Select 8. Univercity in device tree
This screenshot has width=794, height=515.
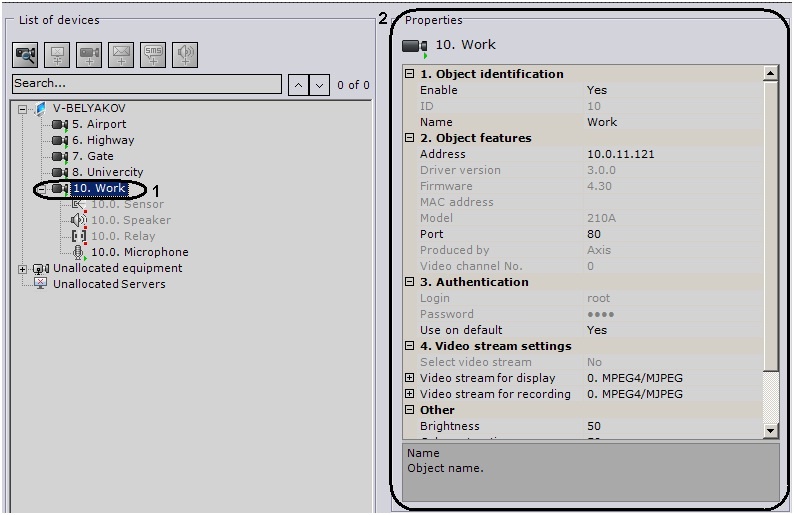(107, 172)
